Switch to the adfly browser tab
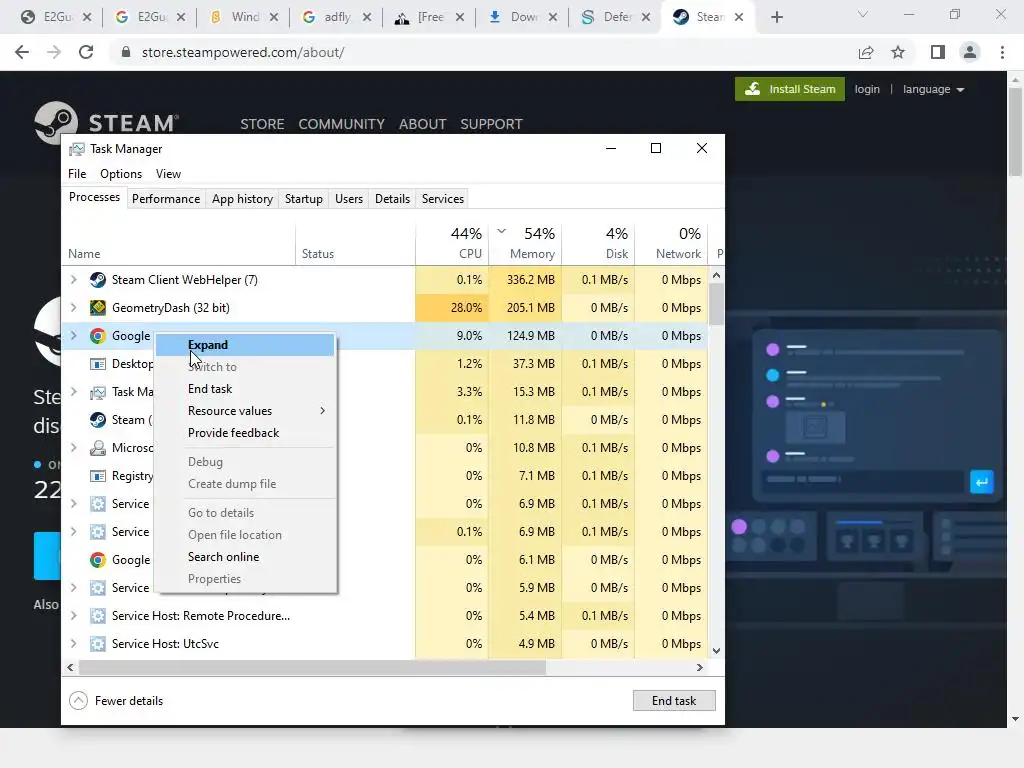The image size is (1024, 768). (336, 17)
